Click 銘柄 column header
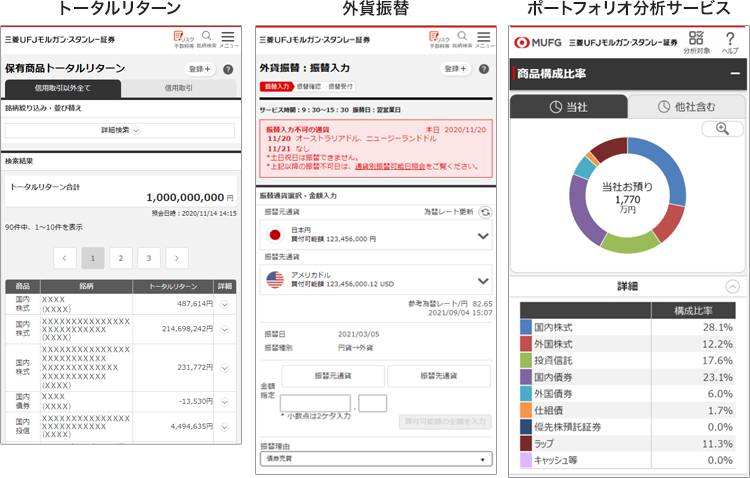This screenshot has height=478, width=750. [86, 286]
